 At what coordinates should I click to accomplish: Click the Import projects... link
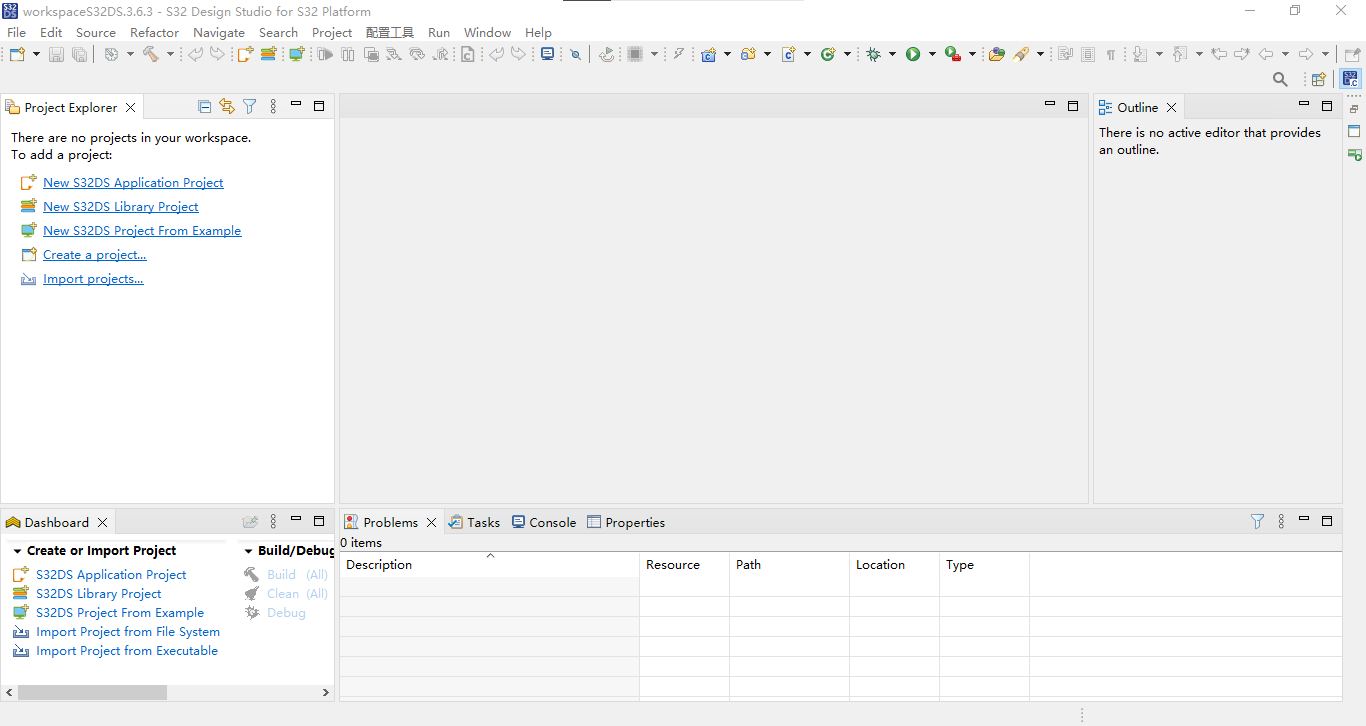pos(93,278)
